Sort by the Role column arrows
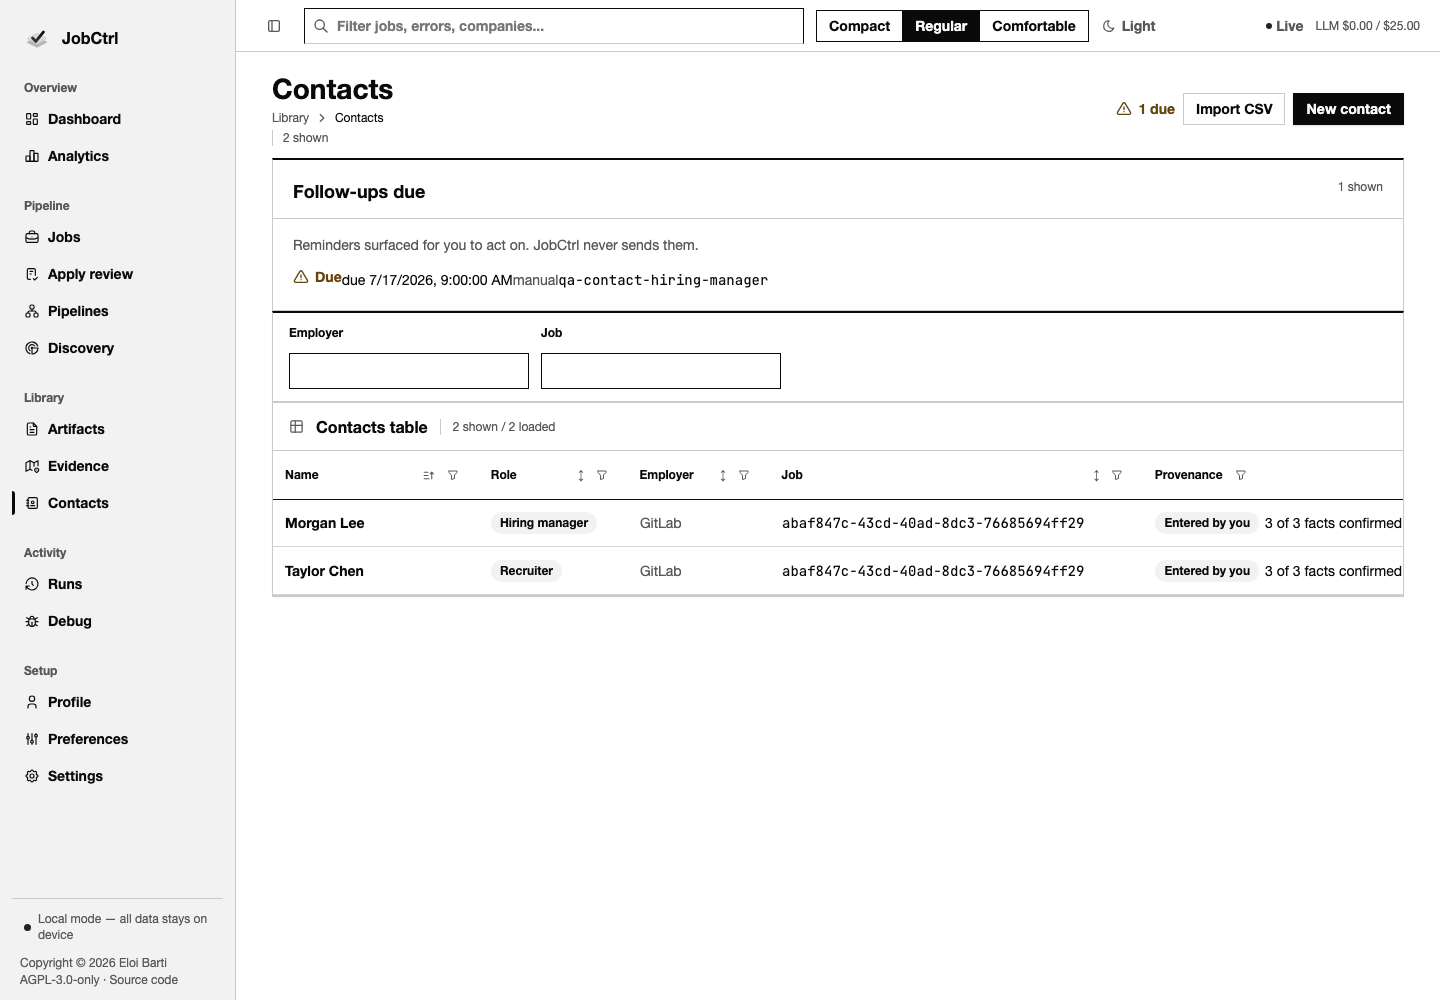Screen dimensions: 1440x1000 [x=581, y=475]
